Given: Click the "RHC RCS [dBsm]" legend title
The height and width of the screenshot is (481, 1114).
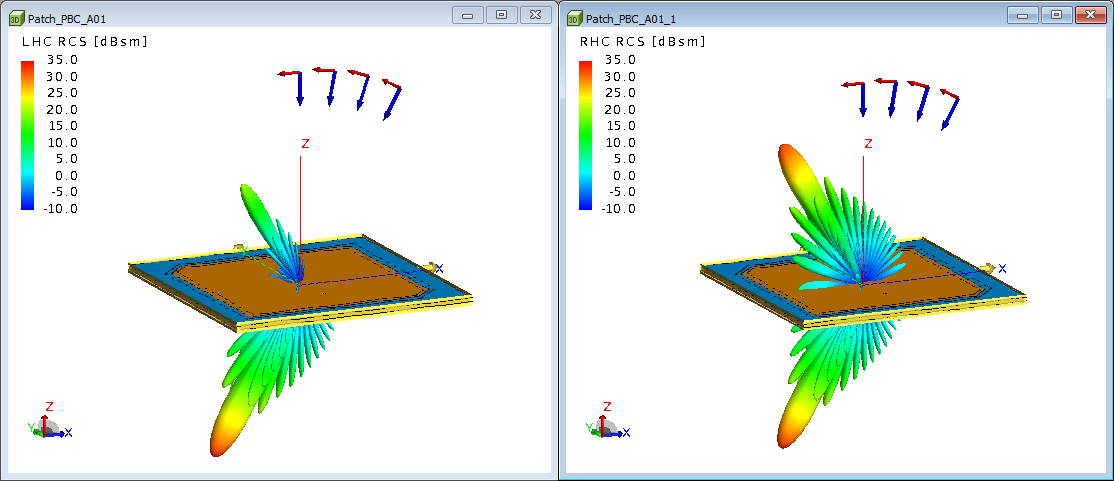Looking at the screenshot, I should (x=643, y=42).
